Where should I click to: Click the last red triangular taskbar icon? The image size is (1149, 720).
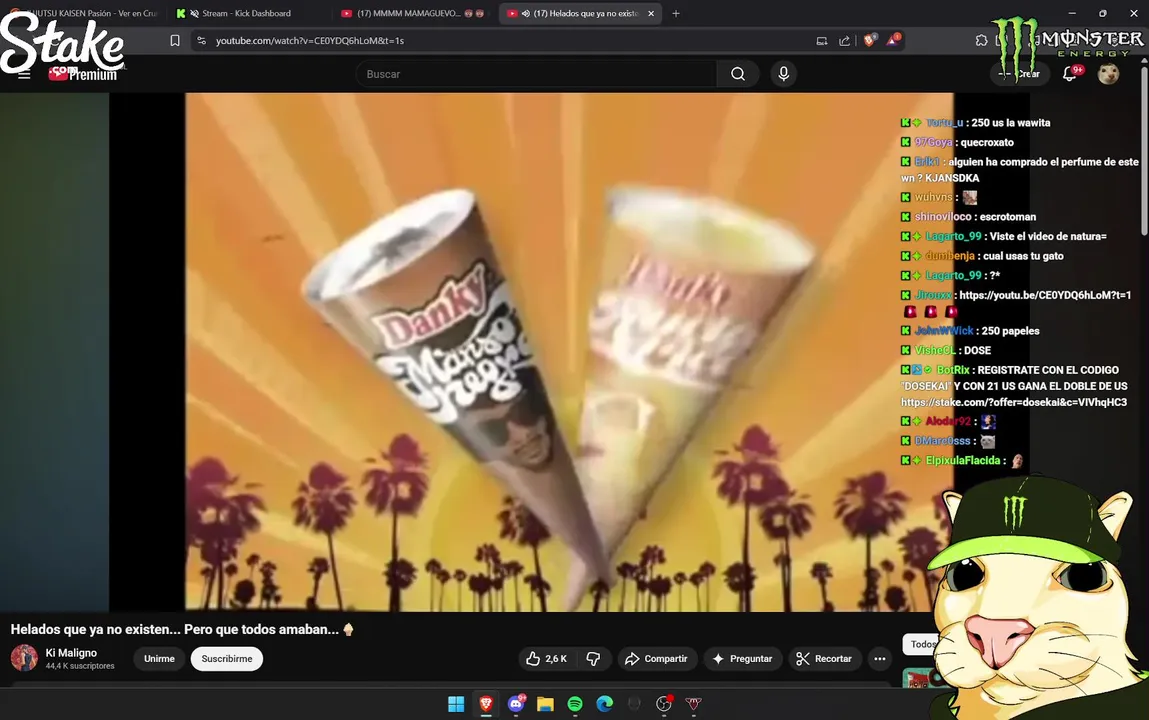click(x=693, y=704)
